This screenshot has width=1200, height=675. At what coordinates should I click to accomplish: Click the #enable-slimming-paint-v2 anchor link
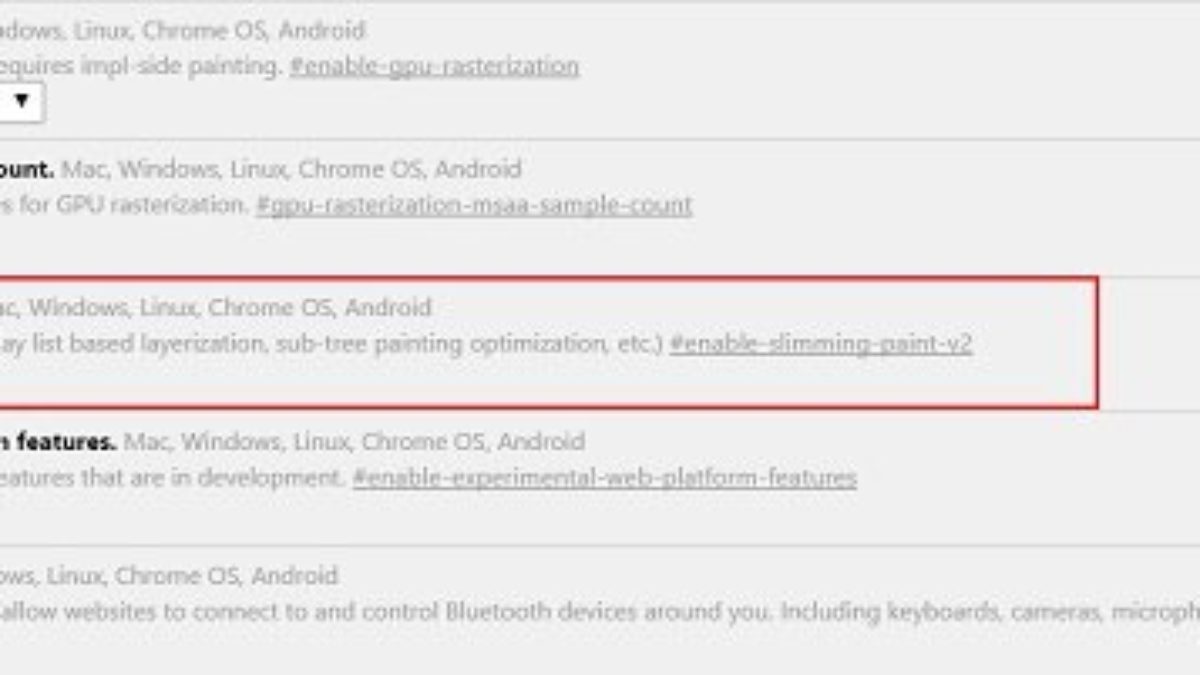[x=820, y=344]
